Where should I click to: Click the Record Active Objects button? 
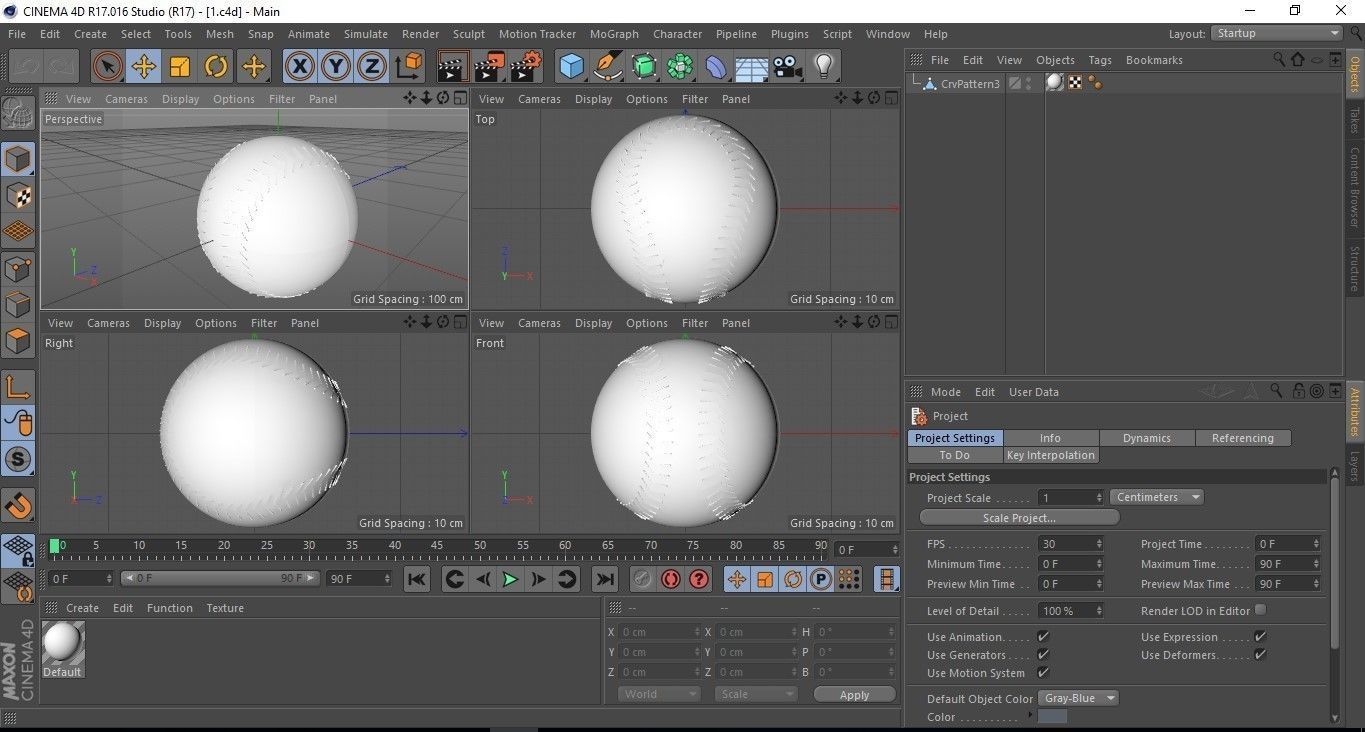tap(642, 579)
